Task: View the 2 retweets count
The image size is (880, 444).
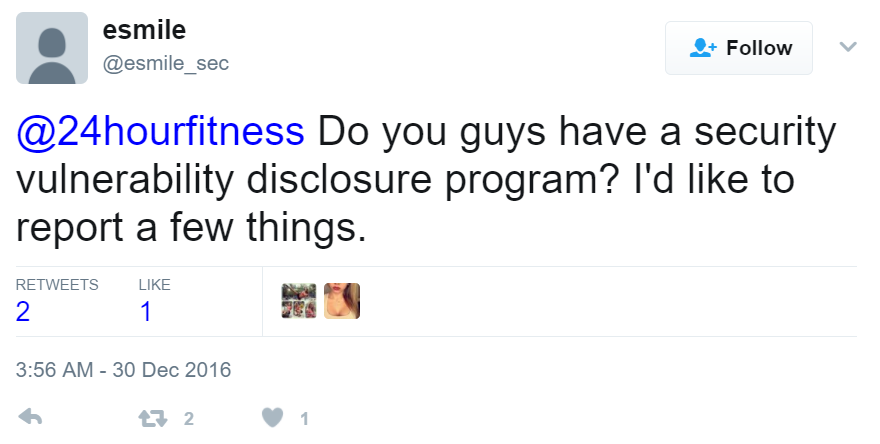Action: click(23, 312)
